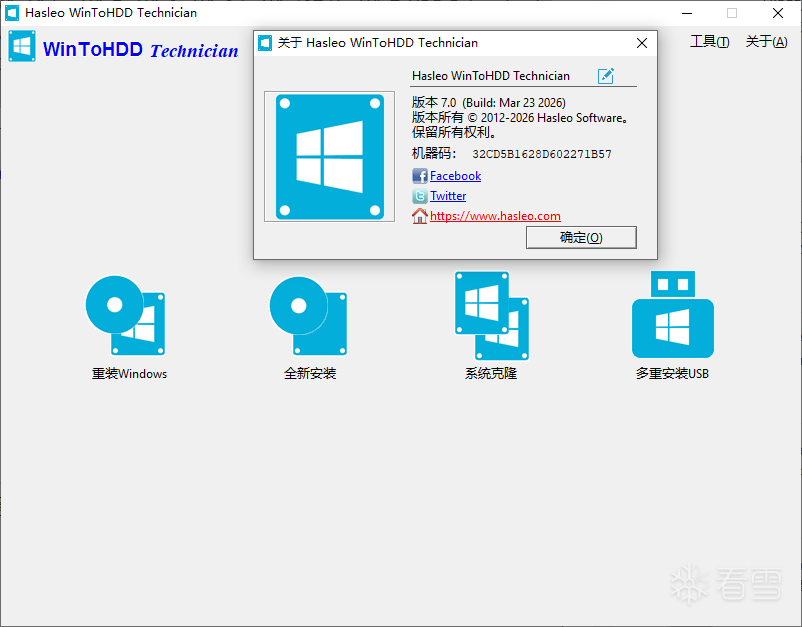This screenshot has height=627, width=802.
Task: Click the About dialog title bar icon
Action: pos(266,43)
